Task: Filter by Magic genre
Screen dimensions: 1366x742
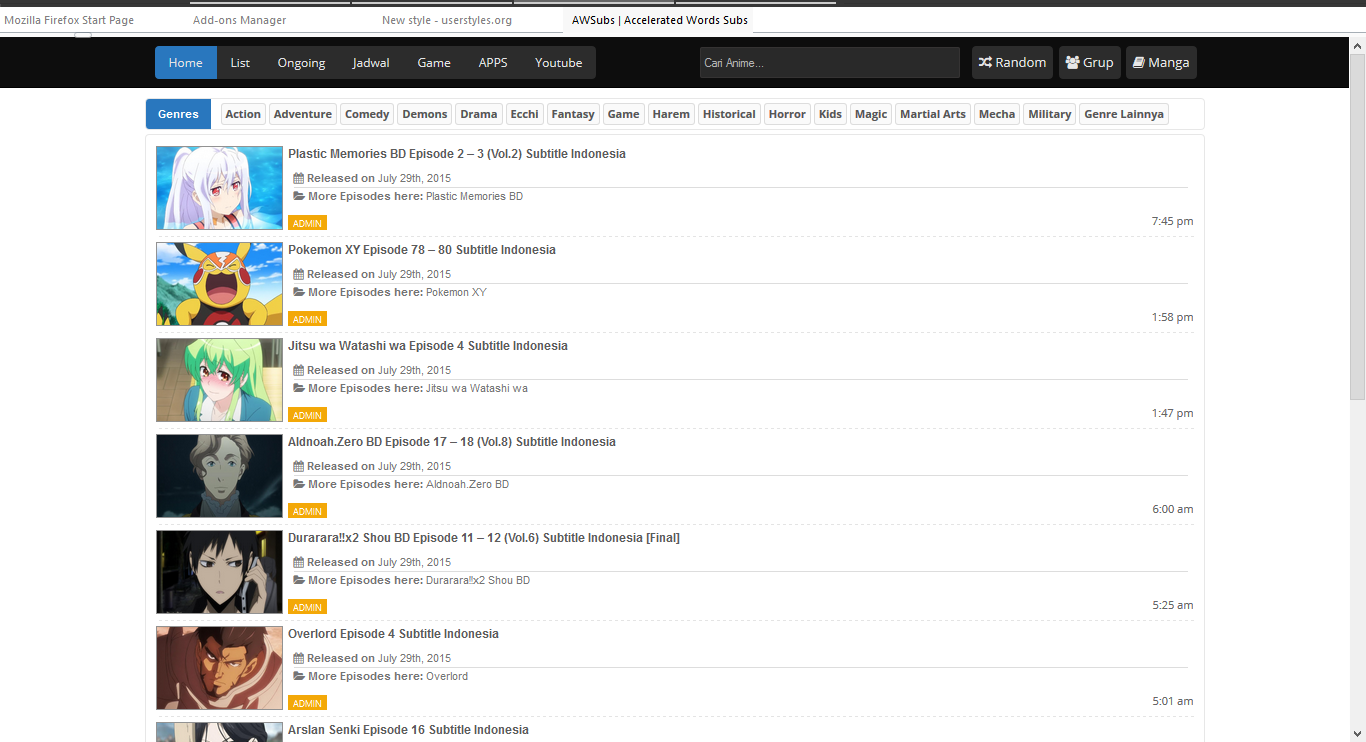Action: (871, 114)
